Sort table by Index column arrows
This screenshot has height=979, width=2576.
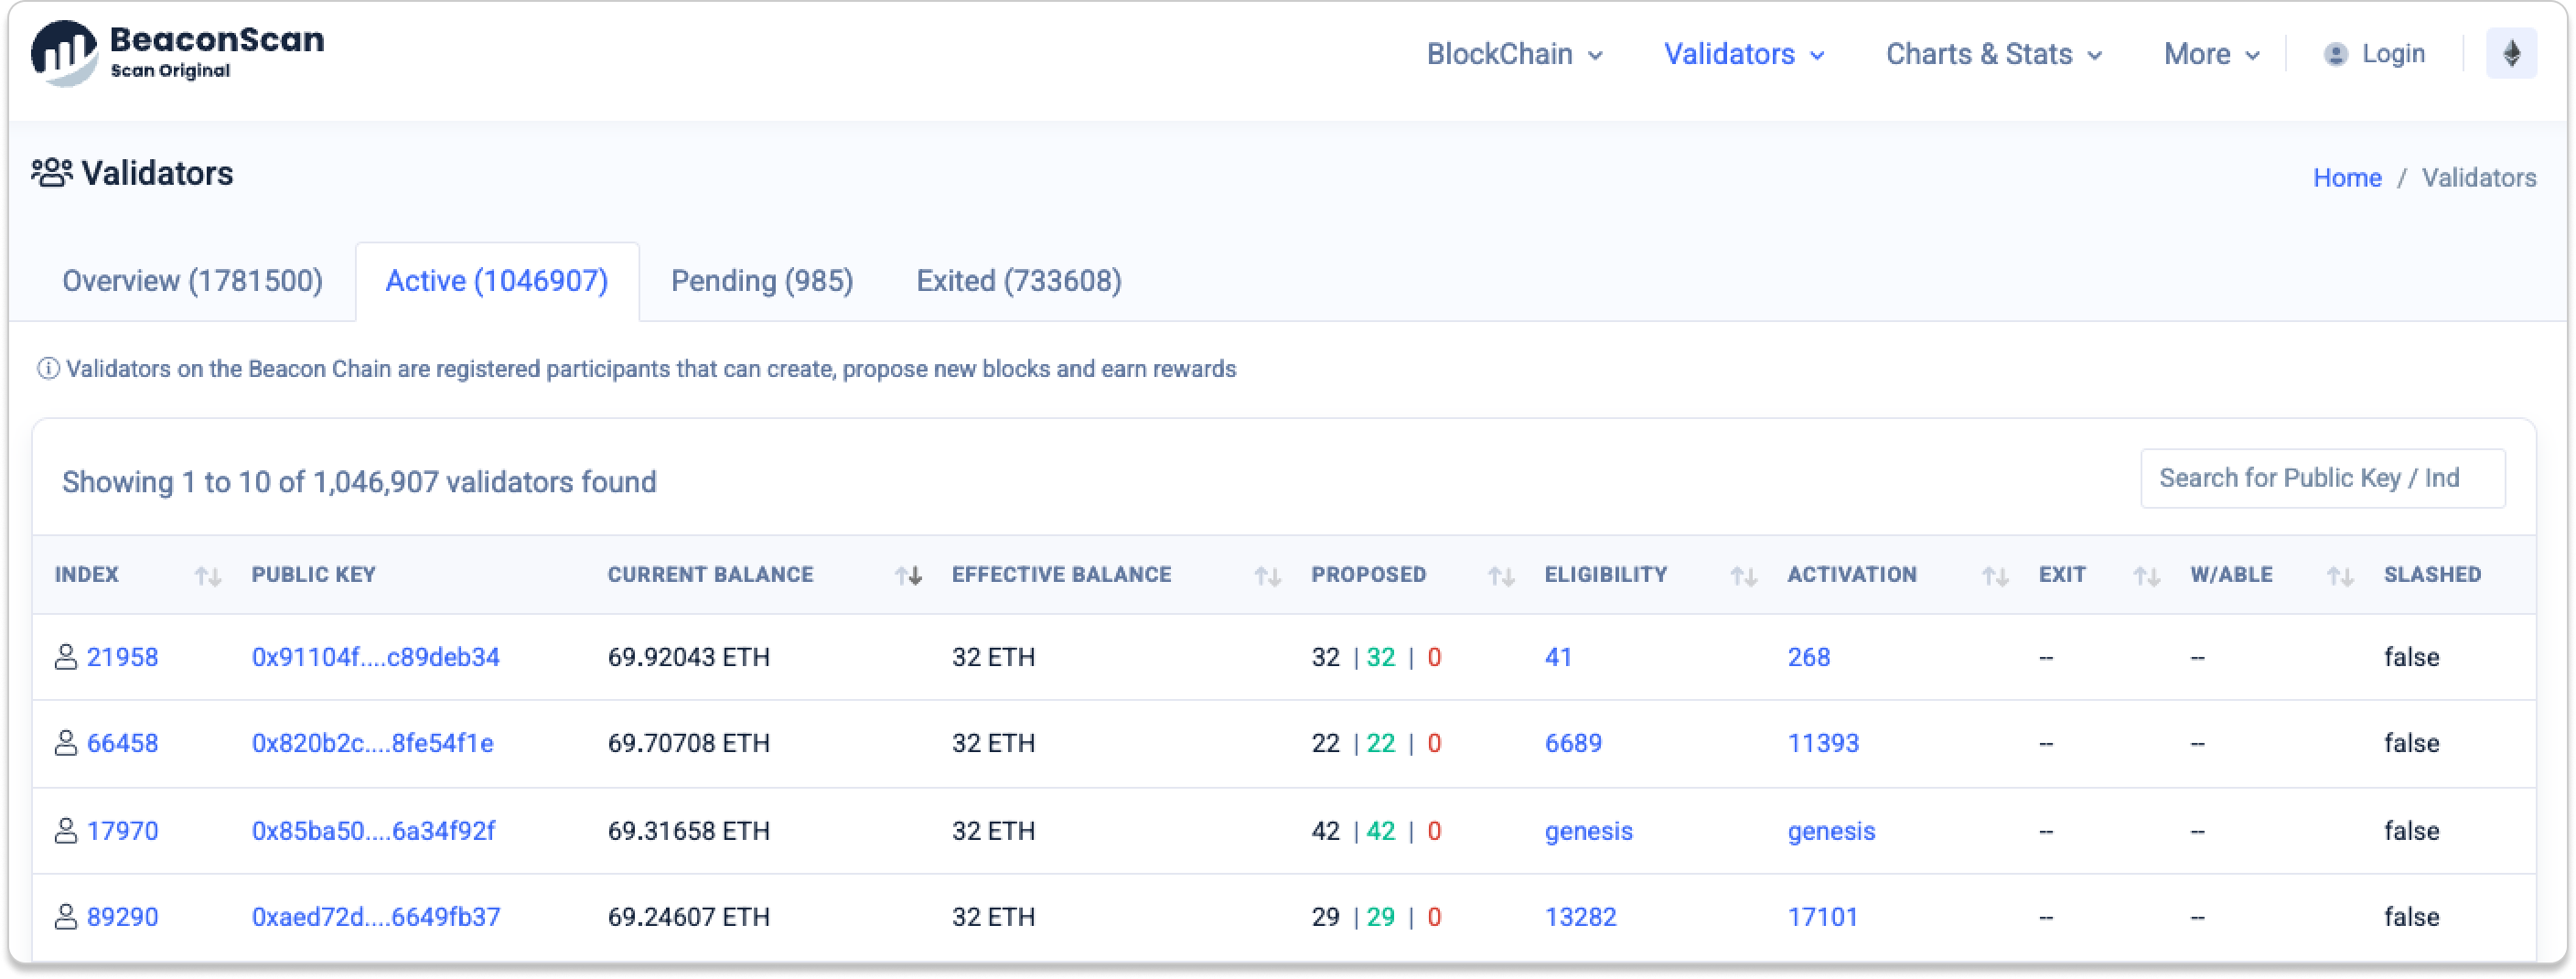[208, 576]
